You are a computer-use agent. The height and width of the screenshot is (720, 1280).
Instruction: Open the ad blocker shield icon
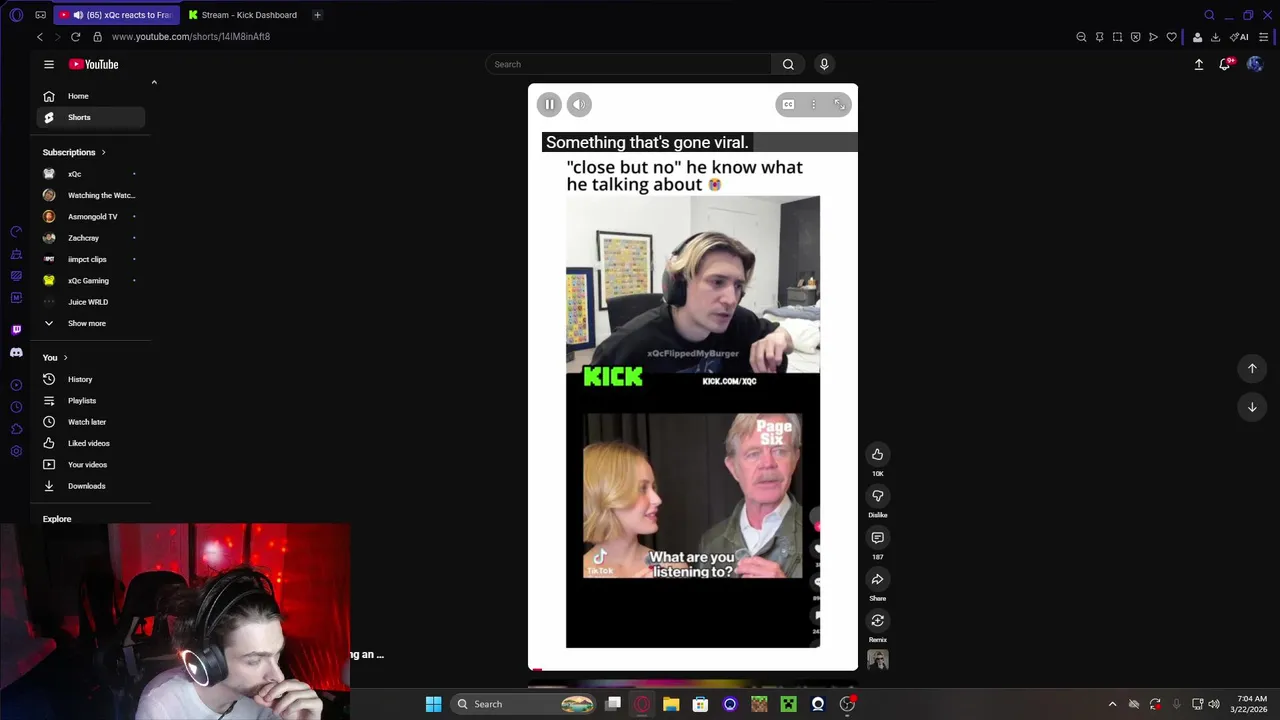pyautogui.click(x=1135, y=37)
